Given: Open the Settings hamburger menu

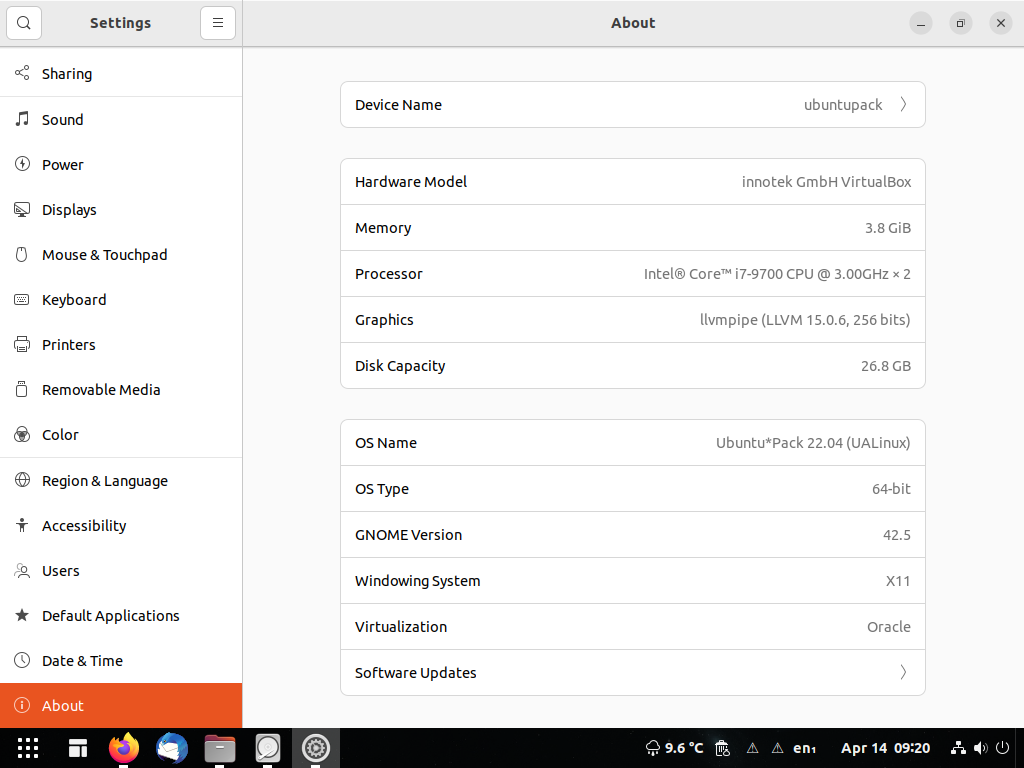Looking at the screenshot, I should pyautogui.click(x=217, y=23).
